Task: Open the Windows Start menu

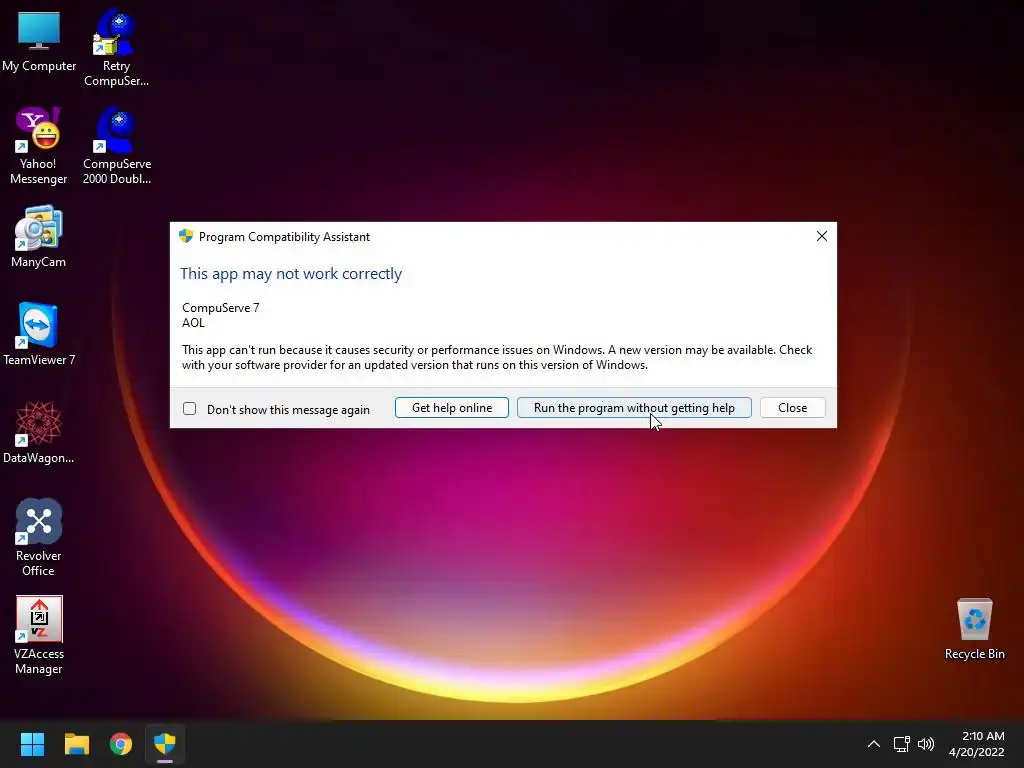Action: coord(32,744)
